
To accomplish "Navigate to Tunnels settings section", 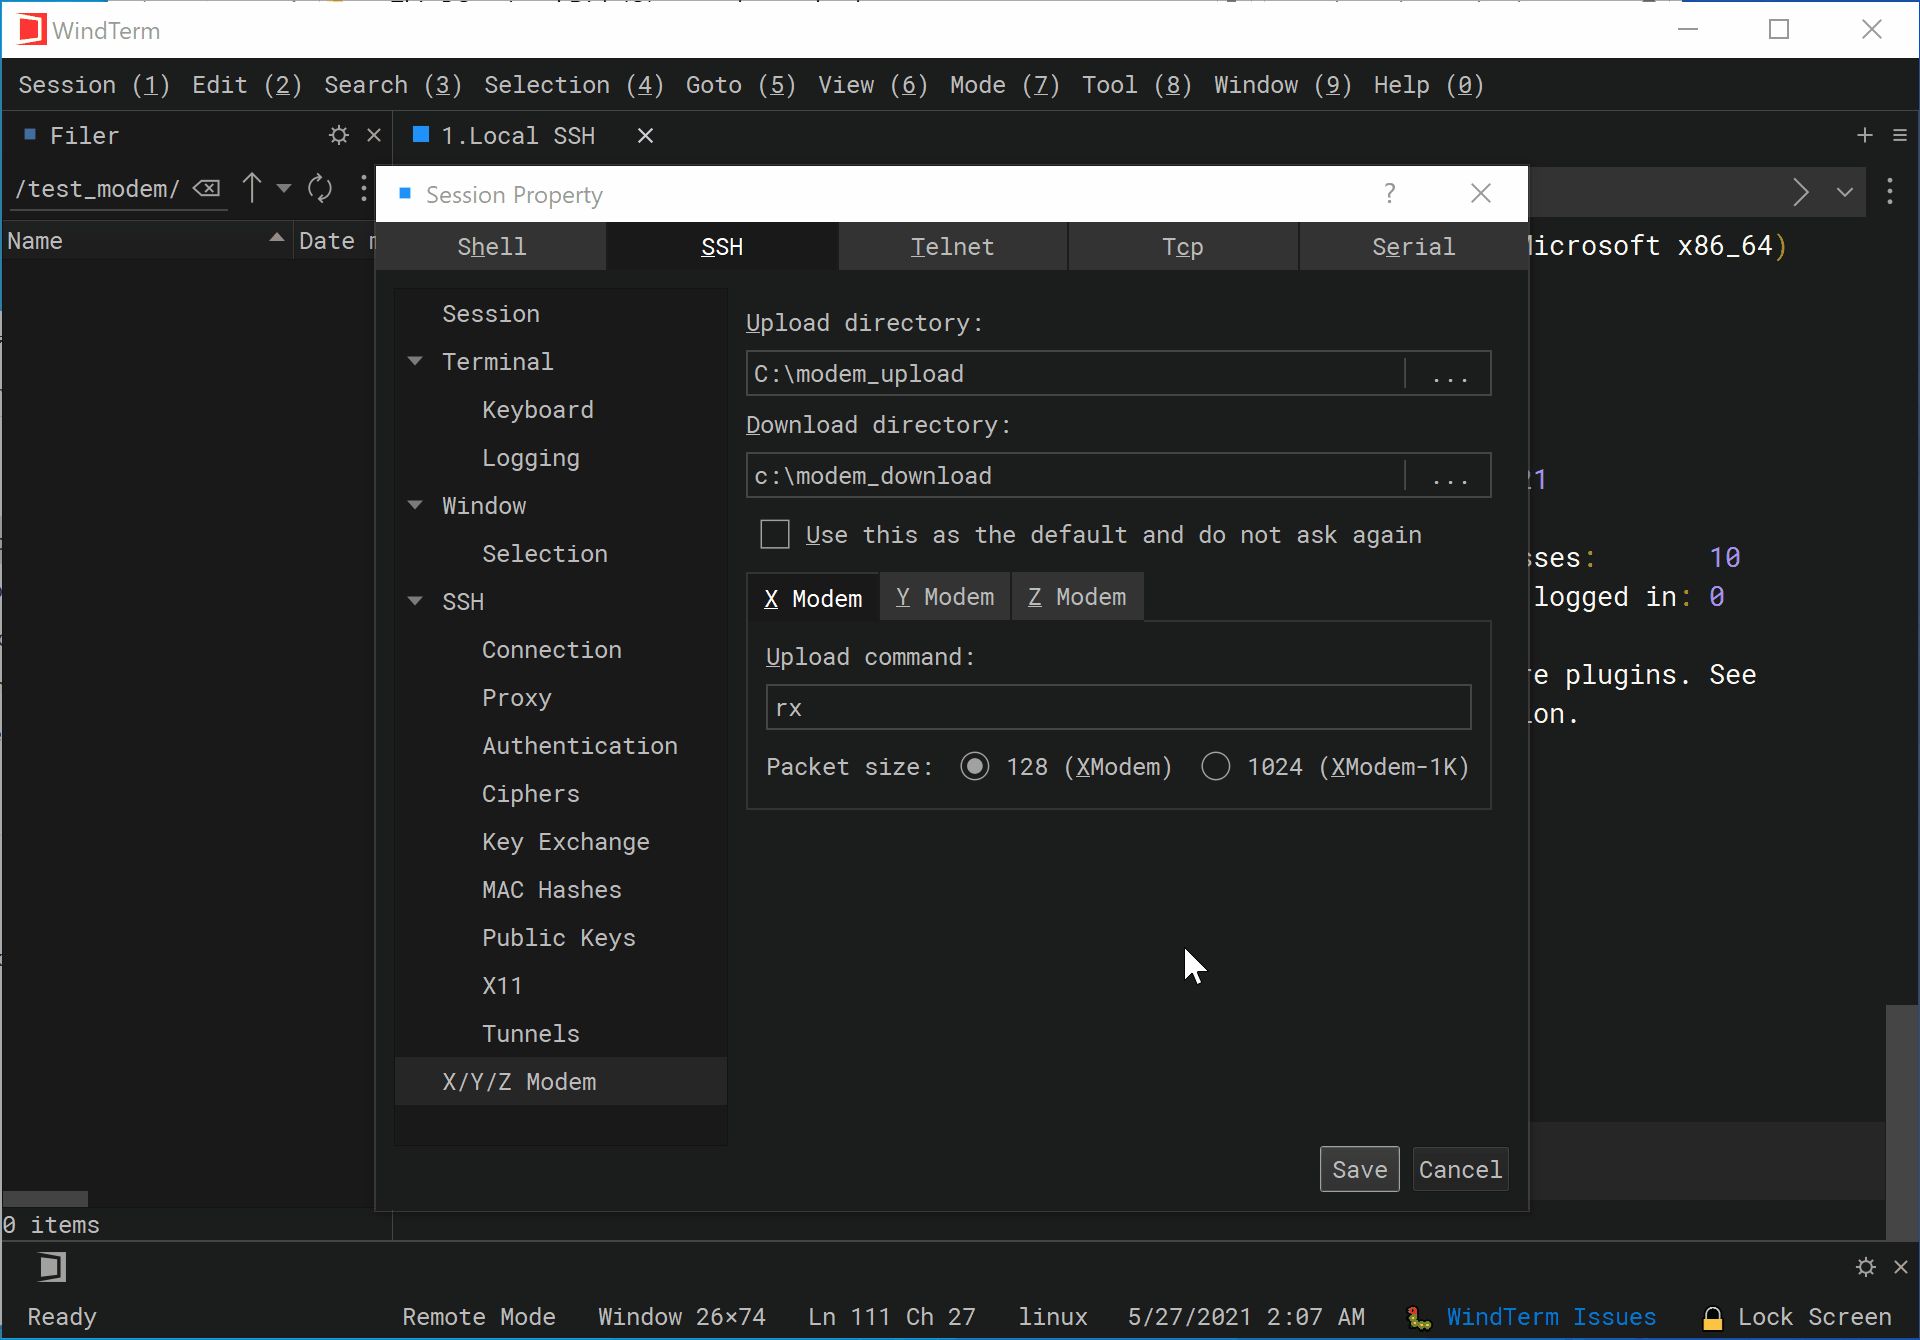I will tap(531, 1033).
